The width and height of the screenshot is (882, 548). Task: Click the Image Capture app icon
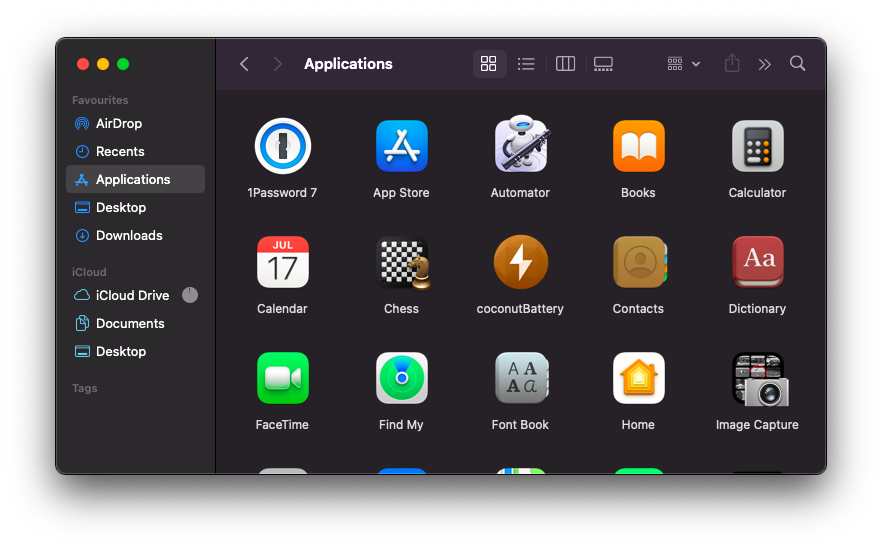[760, 379]
